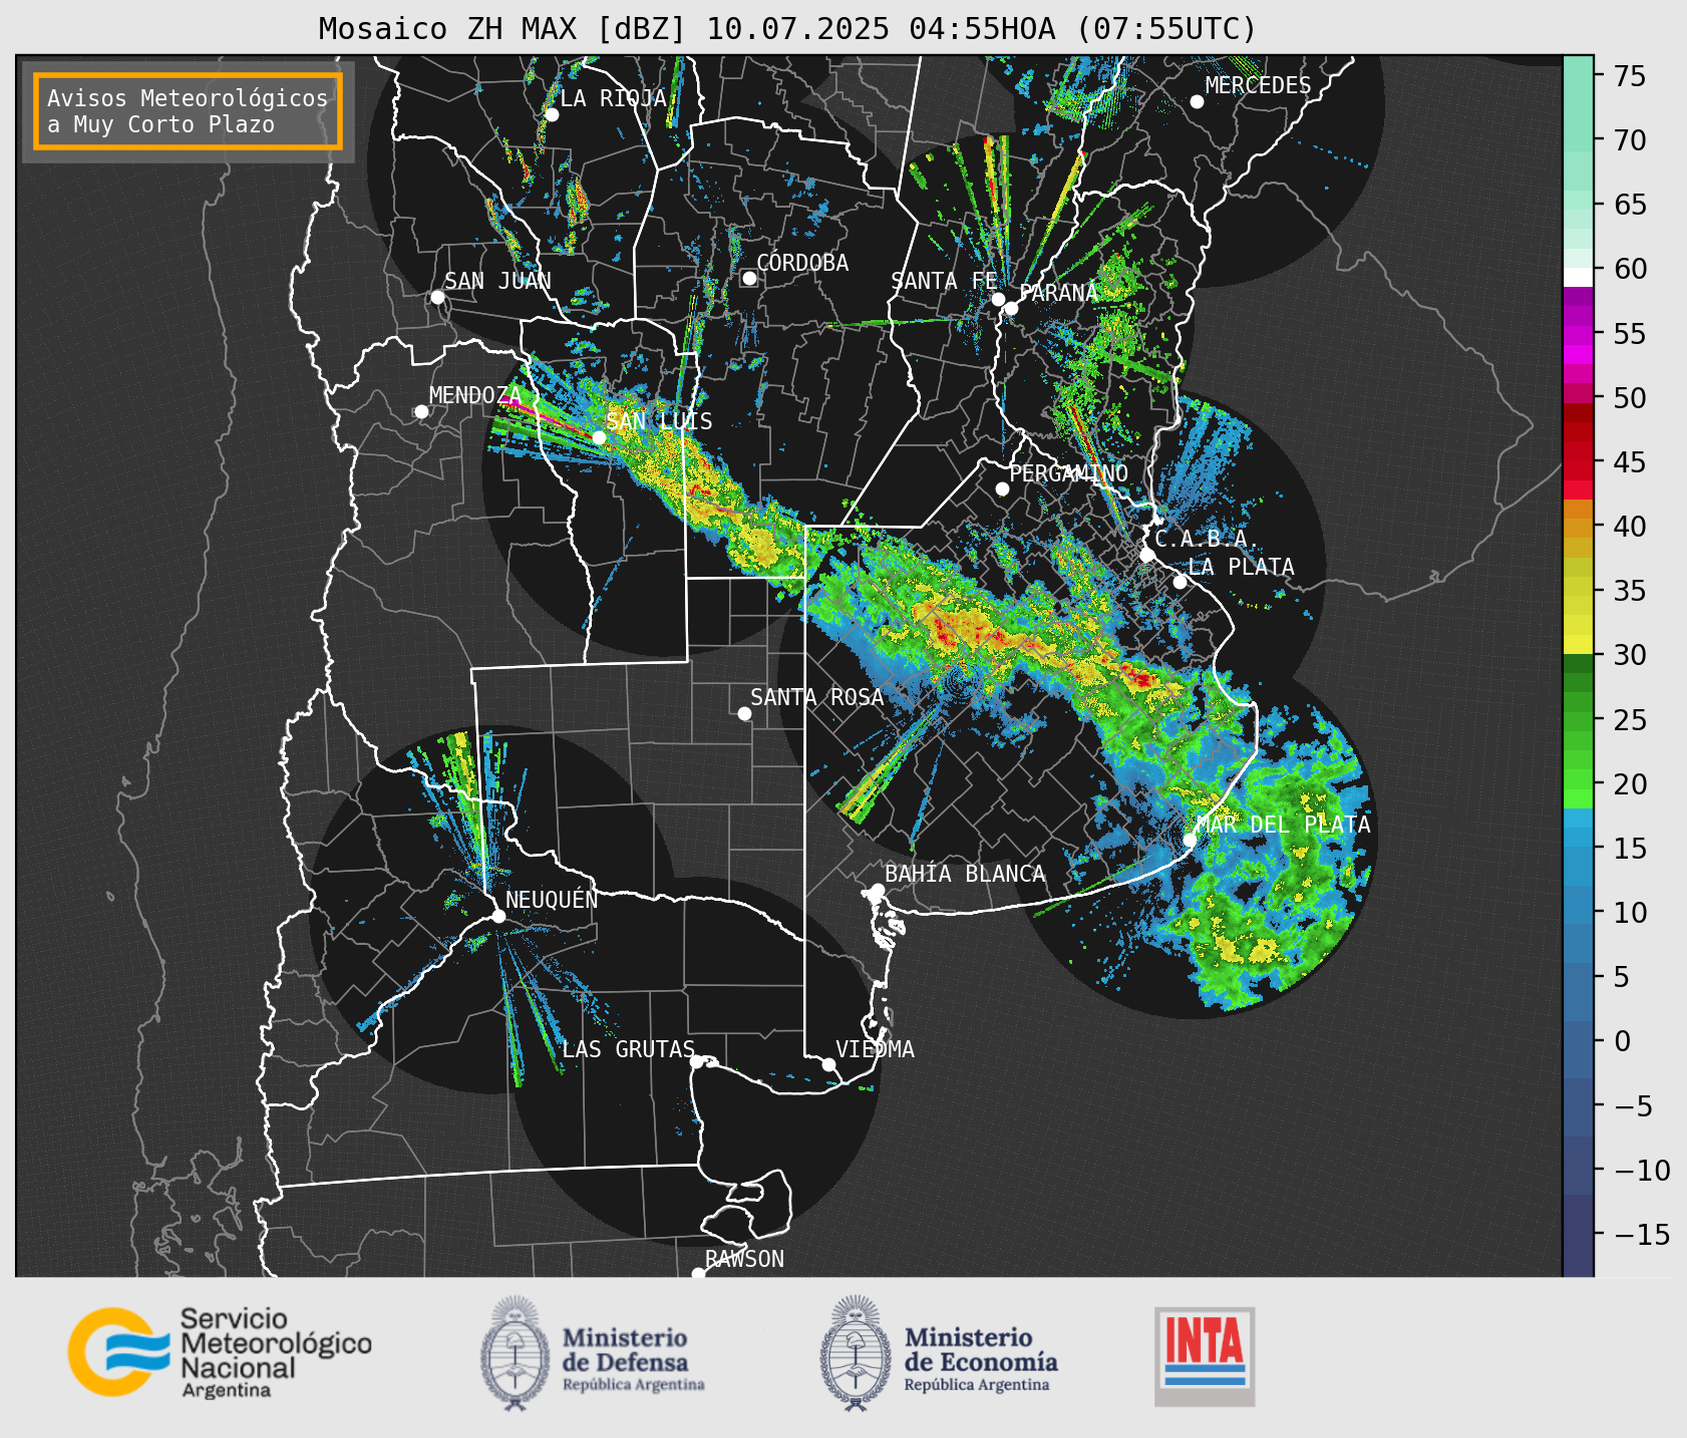
Task: Click the LAS GRUTAS city marker dot
Action: pyautogui.click(x=697, y=1061)
